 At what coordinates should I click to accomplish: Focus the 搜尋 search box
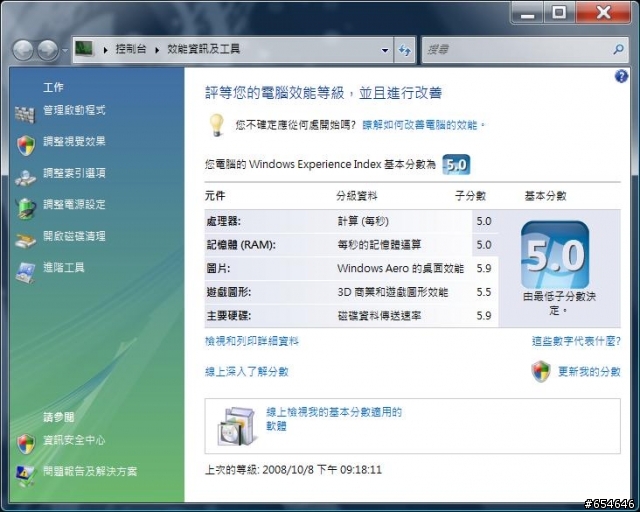516,50
